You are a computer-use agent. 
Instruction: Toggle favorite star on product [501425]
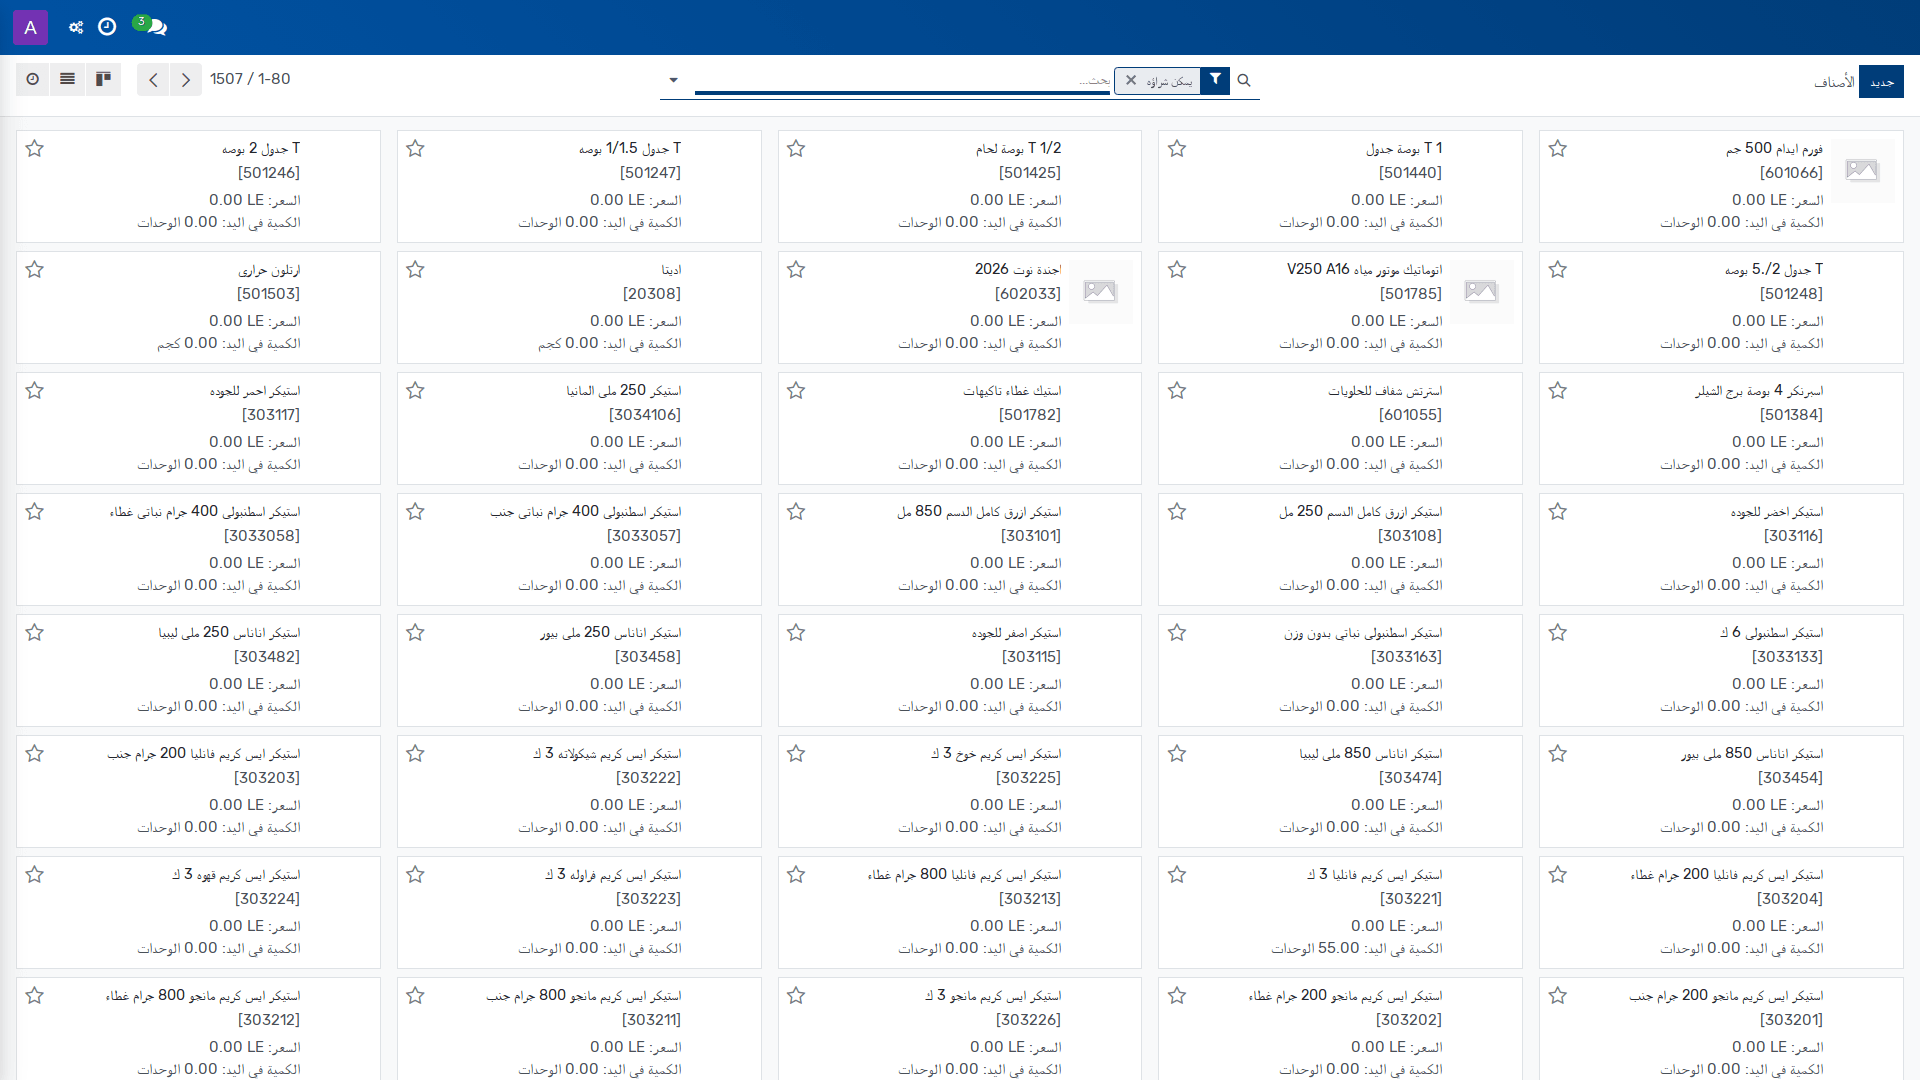point(796,149)
